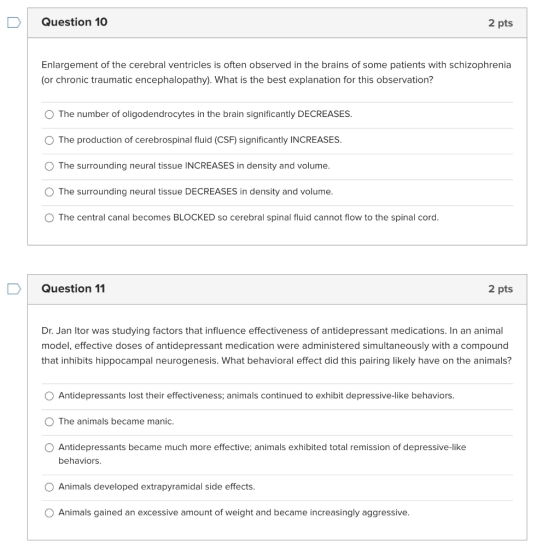This screenshot has height=548, width=560.
Task: Click the Question 11 header title
Action: pyautogui.click(x=73, y=289)
